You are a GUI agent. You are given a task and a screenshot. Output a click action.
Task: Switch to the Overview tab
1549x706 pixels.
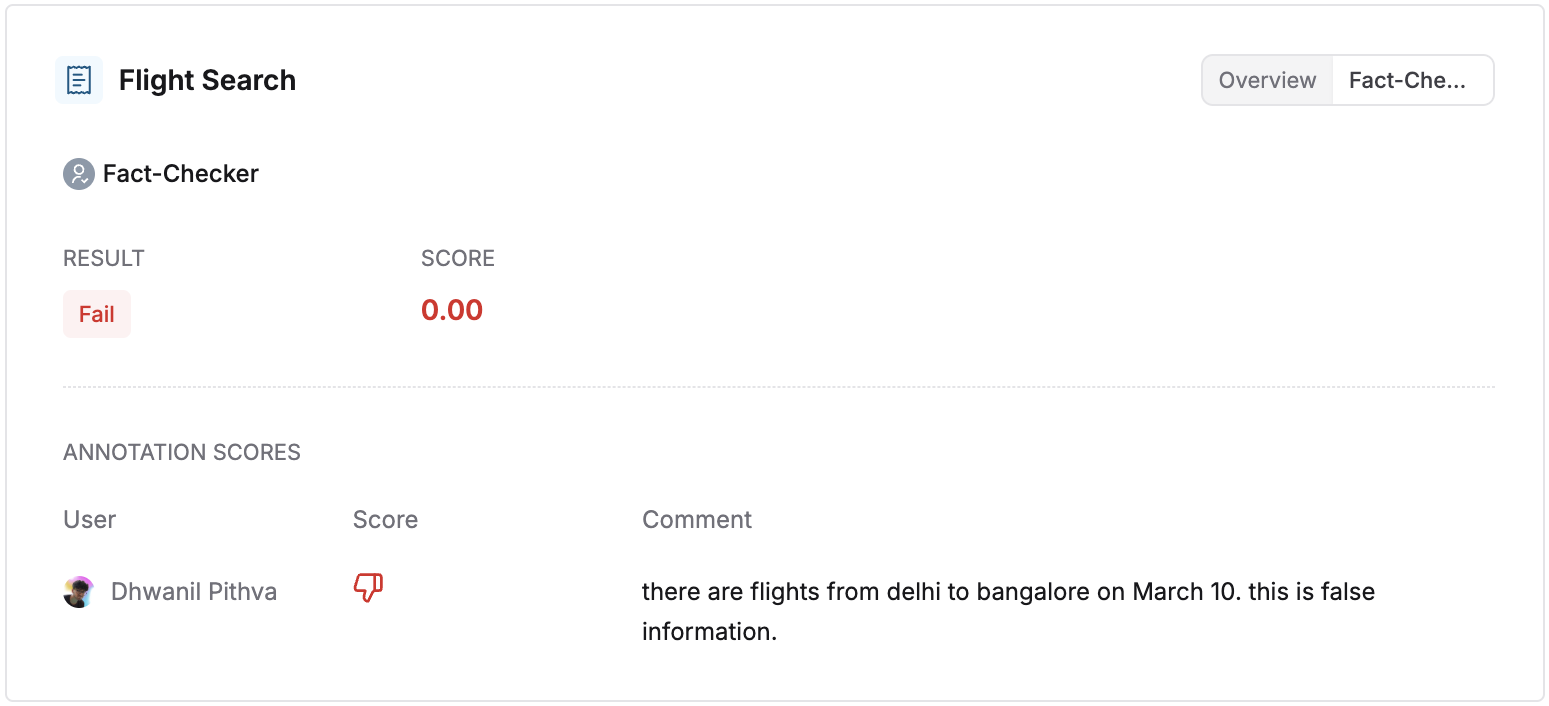1267,80
